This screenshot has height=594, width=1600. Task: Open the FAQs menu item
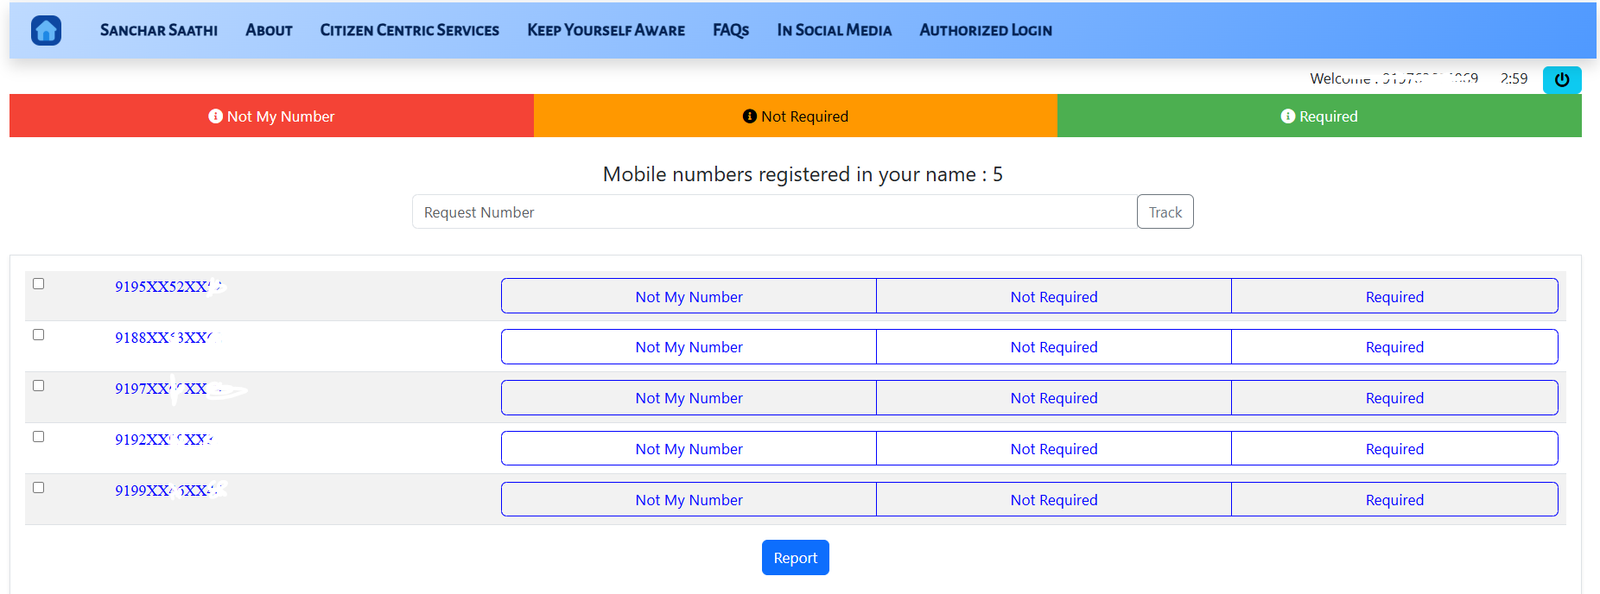(730, 31)
